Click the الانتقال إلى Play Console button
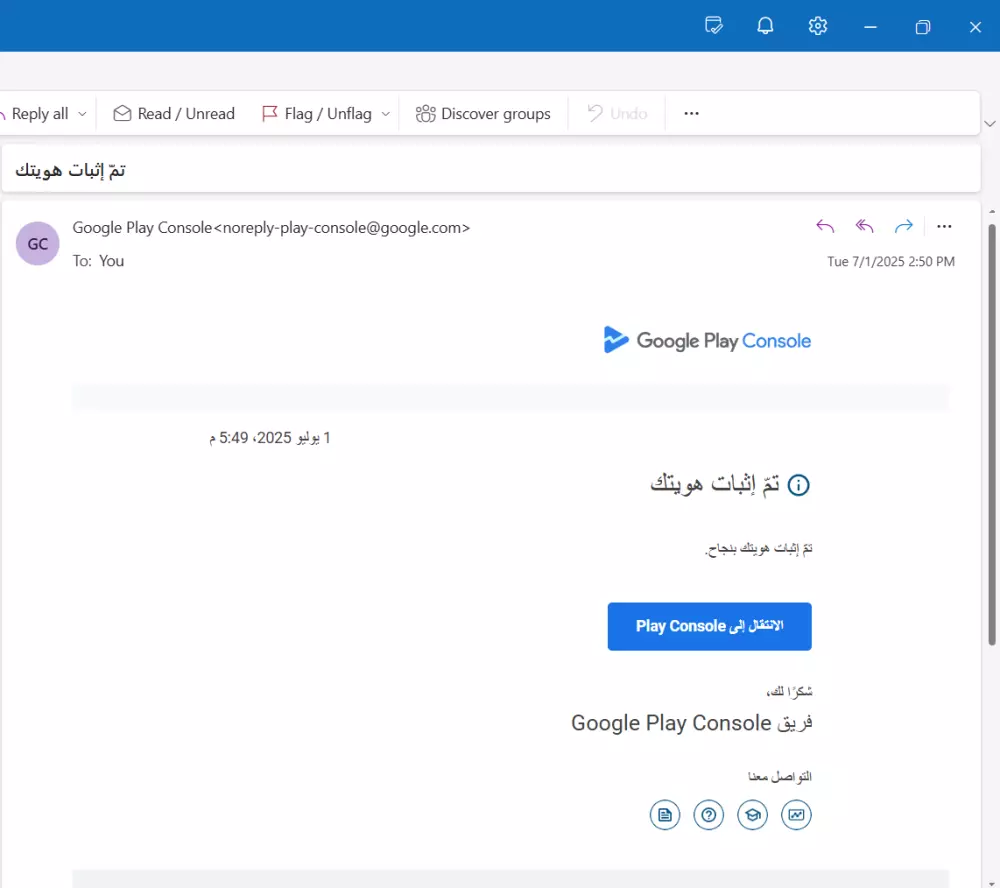 point(709,626)
